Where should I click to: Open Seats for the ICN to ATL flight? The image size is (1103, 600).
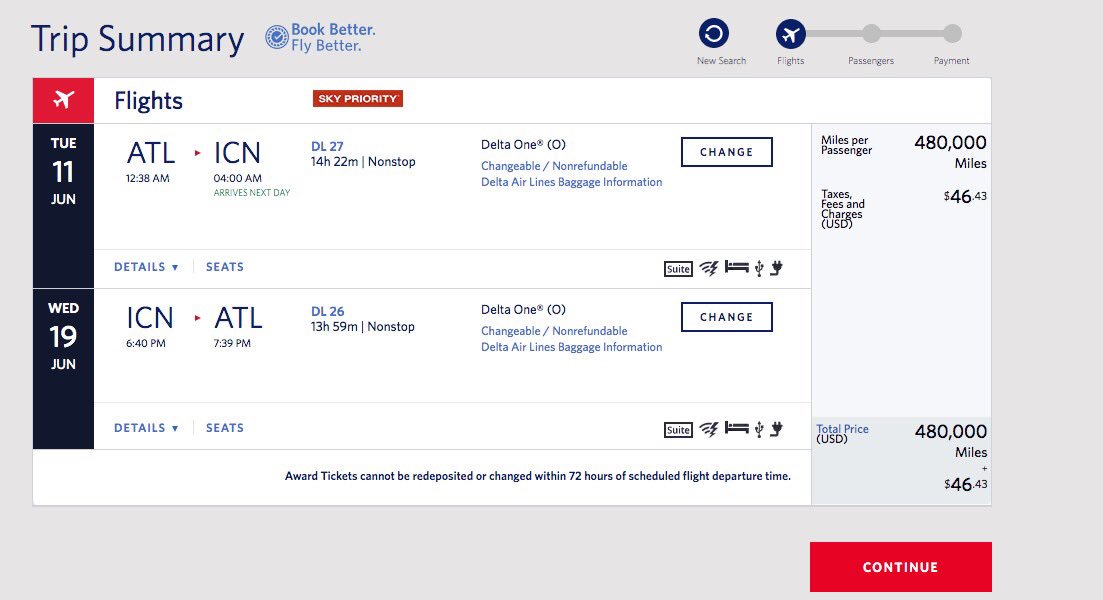click(x=225, y=428)
